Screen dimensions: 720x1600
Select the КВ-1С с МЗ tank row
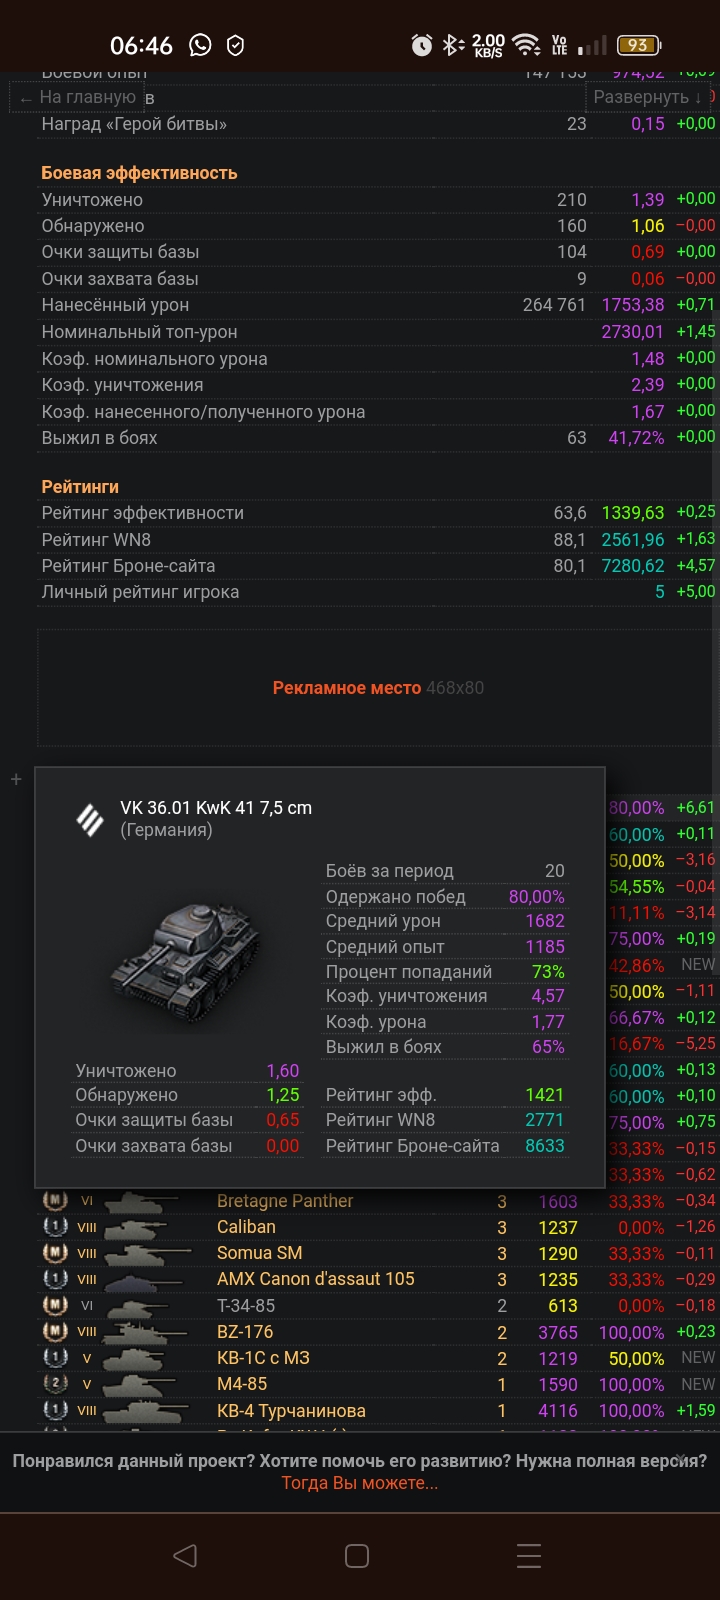[x=263, y=1358]
